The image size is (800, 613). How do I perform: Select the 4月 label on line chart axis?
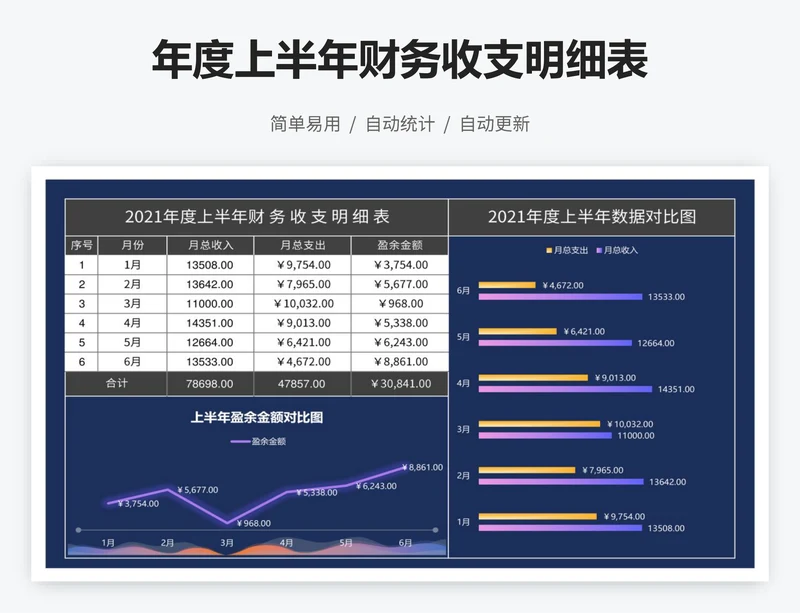pos(286,543)
